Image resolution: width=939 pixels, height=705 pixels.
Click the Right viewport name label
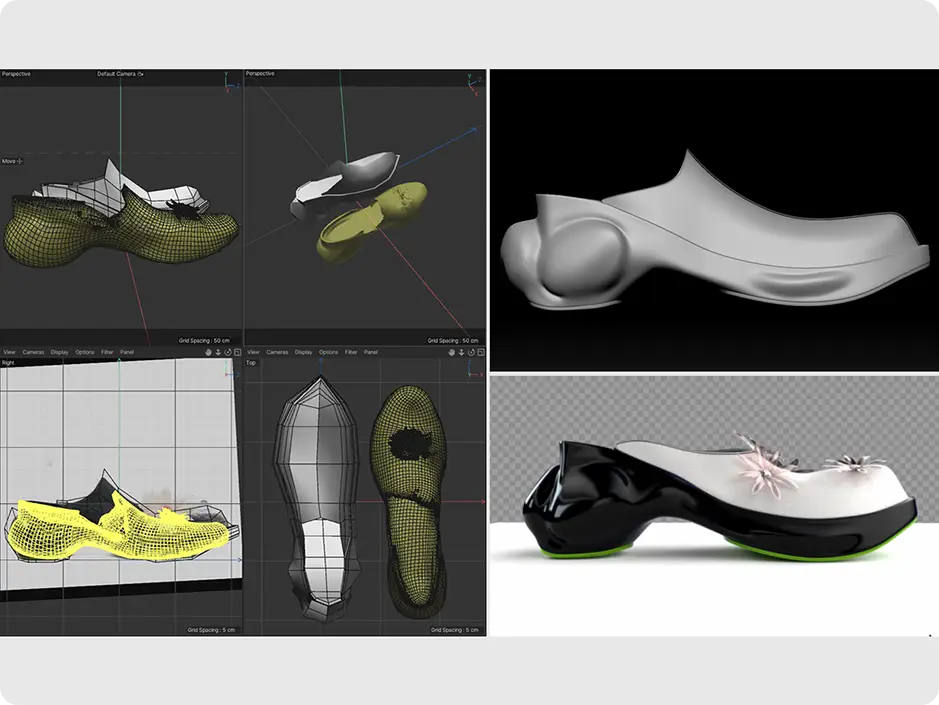pos(8,363)
